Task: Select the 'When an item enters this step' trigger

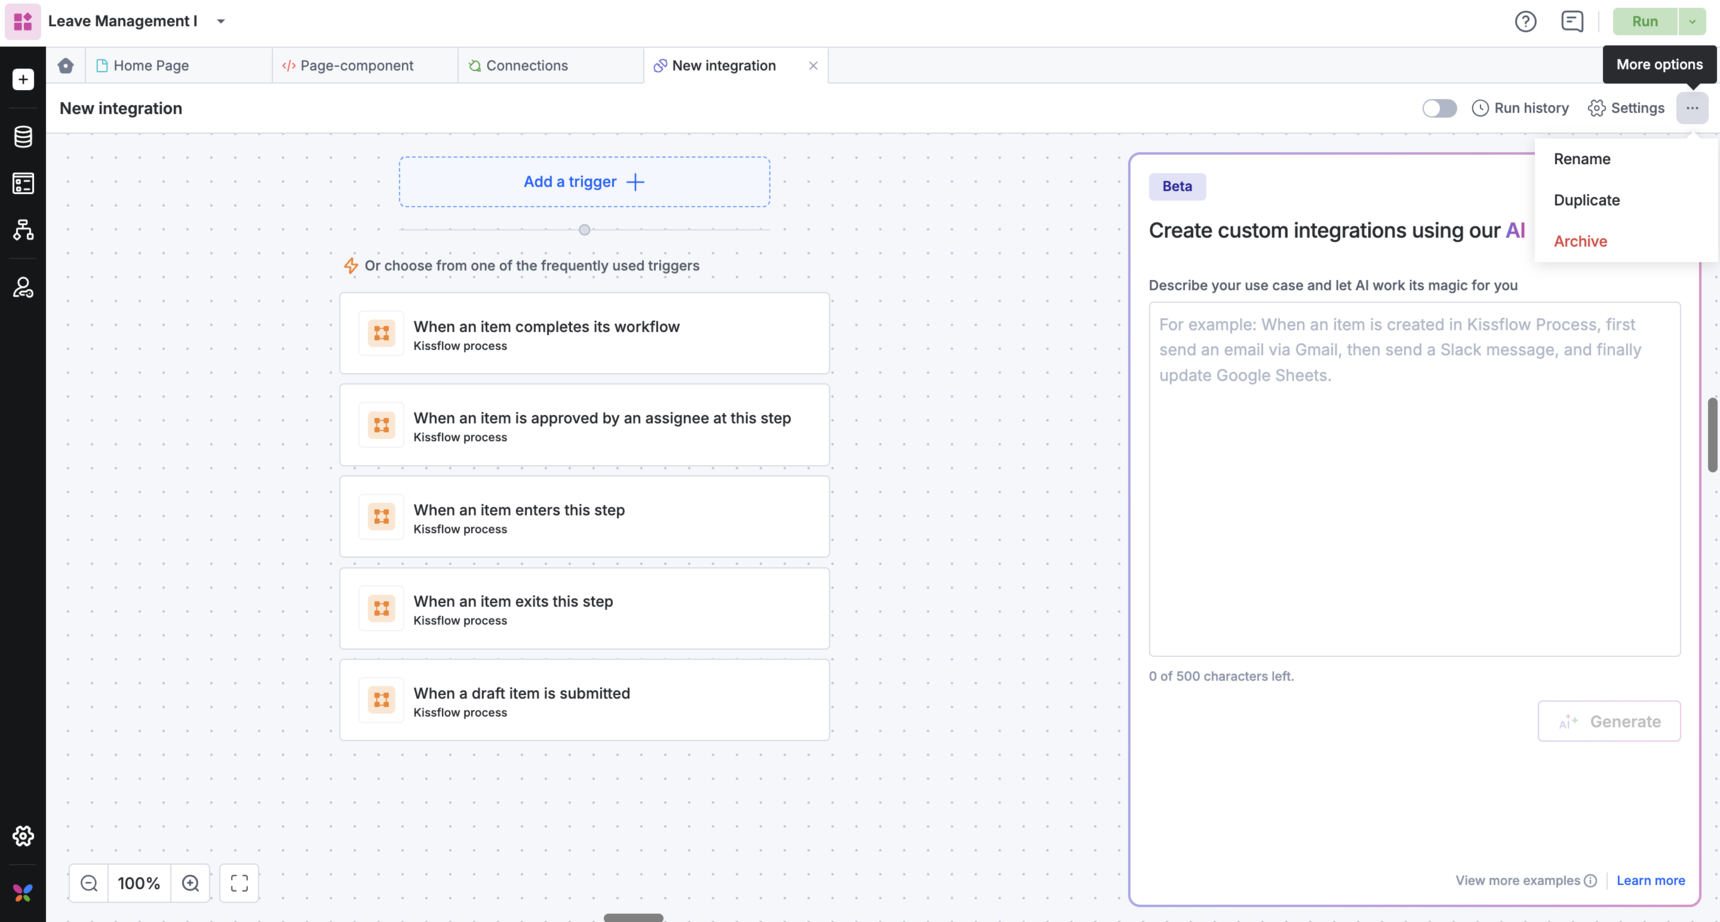Action: click(584, 517)
